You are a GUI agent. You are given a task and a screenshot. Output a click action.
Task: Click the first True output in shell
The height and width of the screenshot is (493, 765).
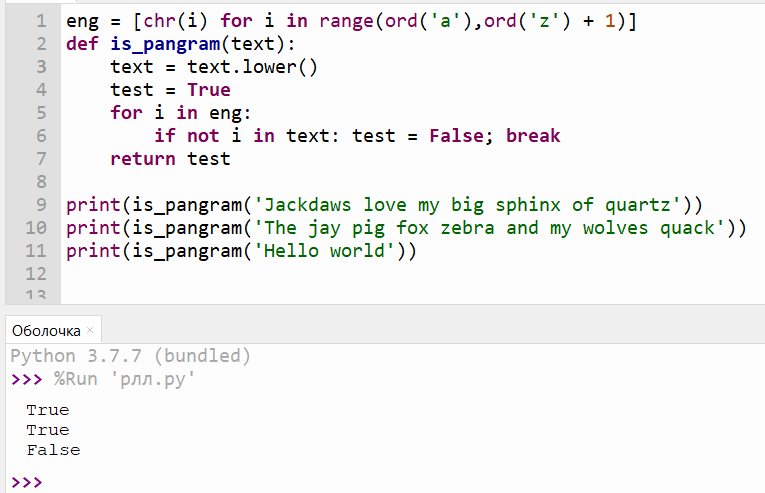(48, 410)
